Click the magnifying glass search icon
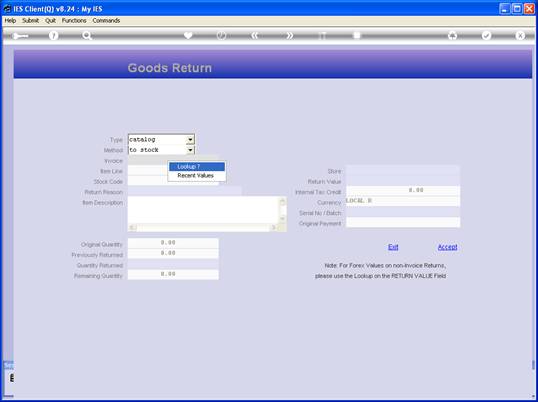 (x=87, y=35)
